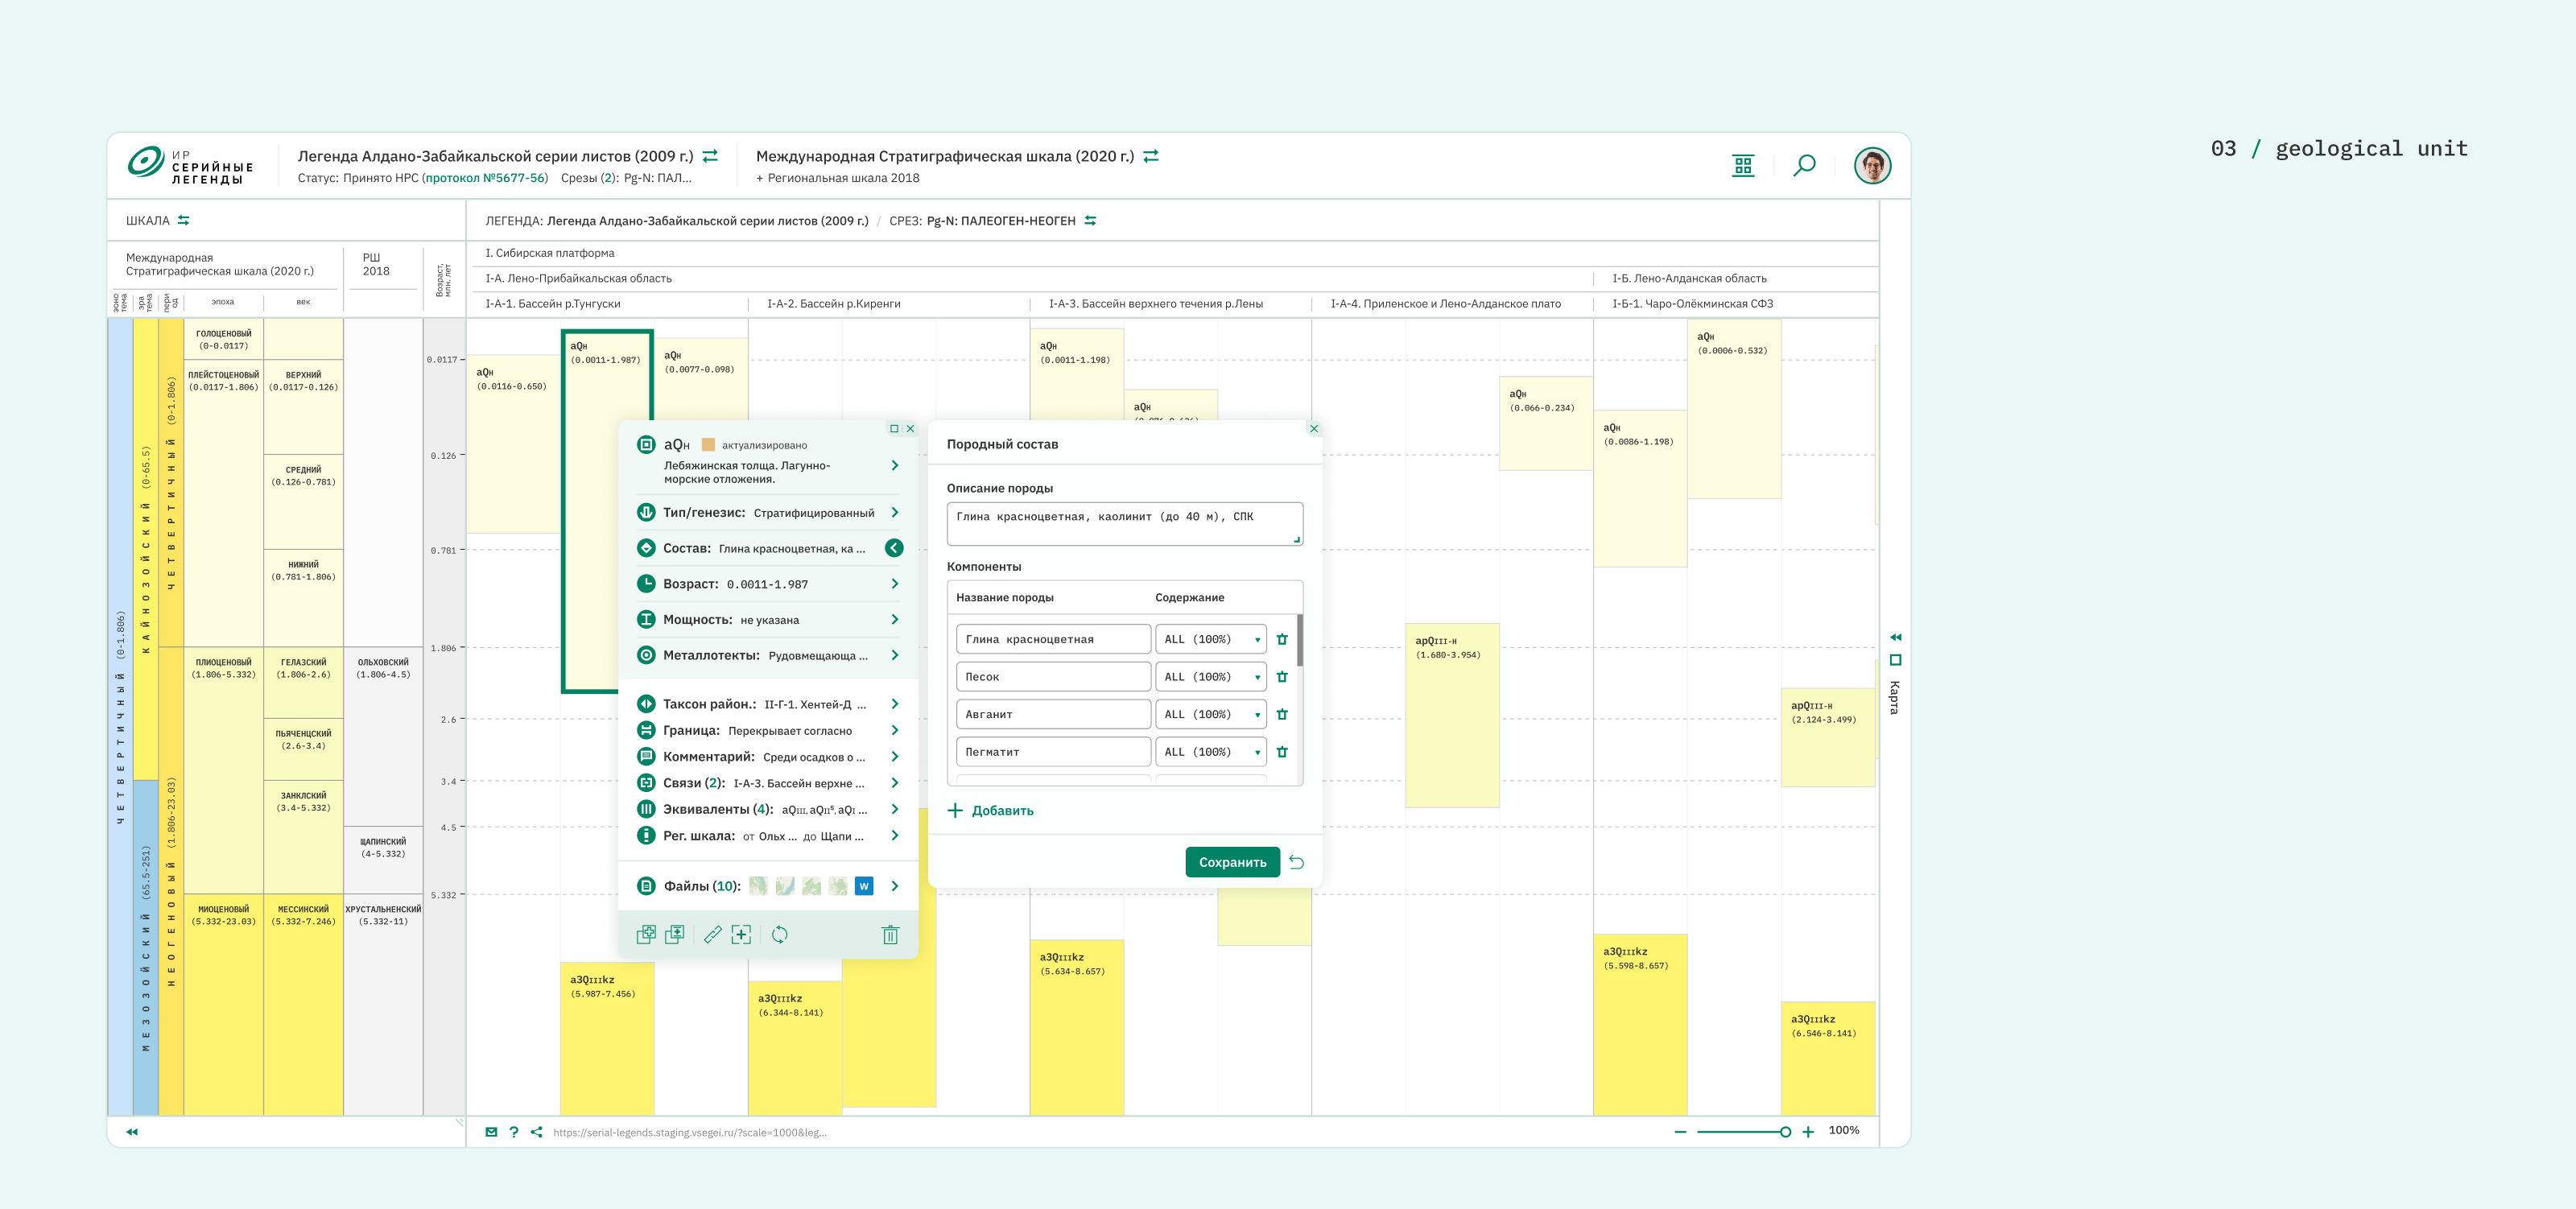2576x1209 pixels.
Task: Click Добавить to add a component
Action: [991, 811]
